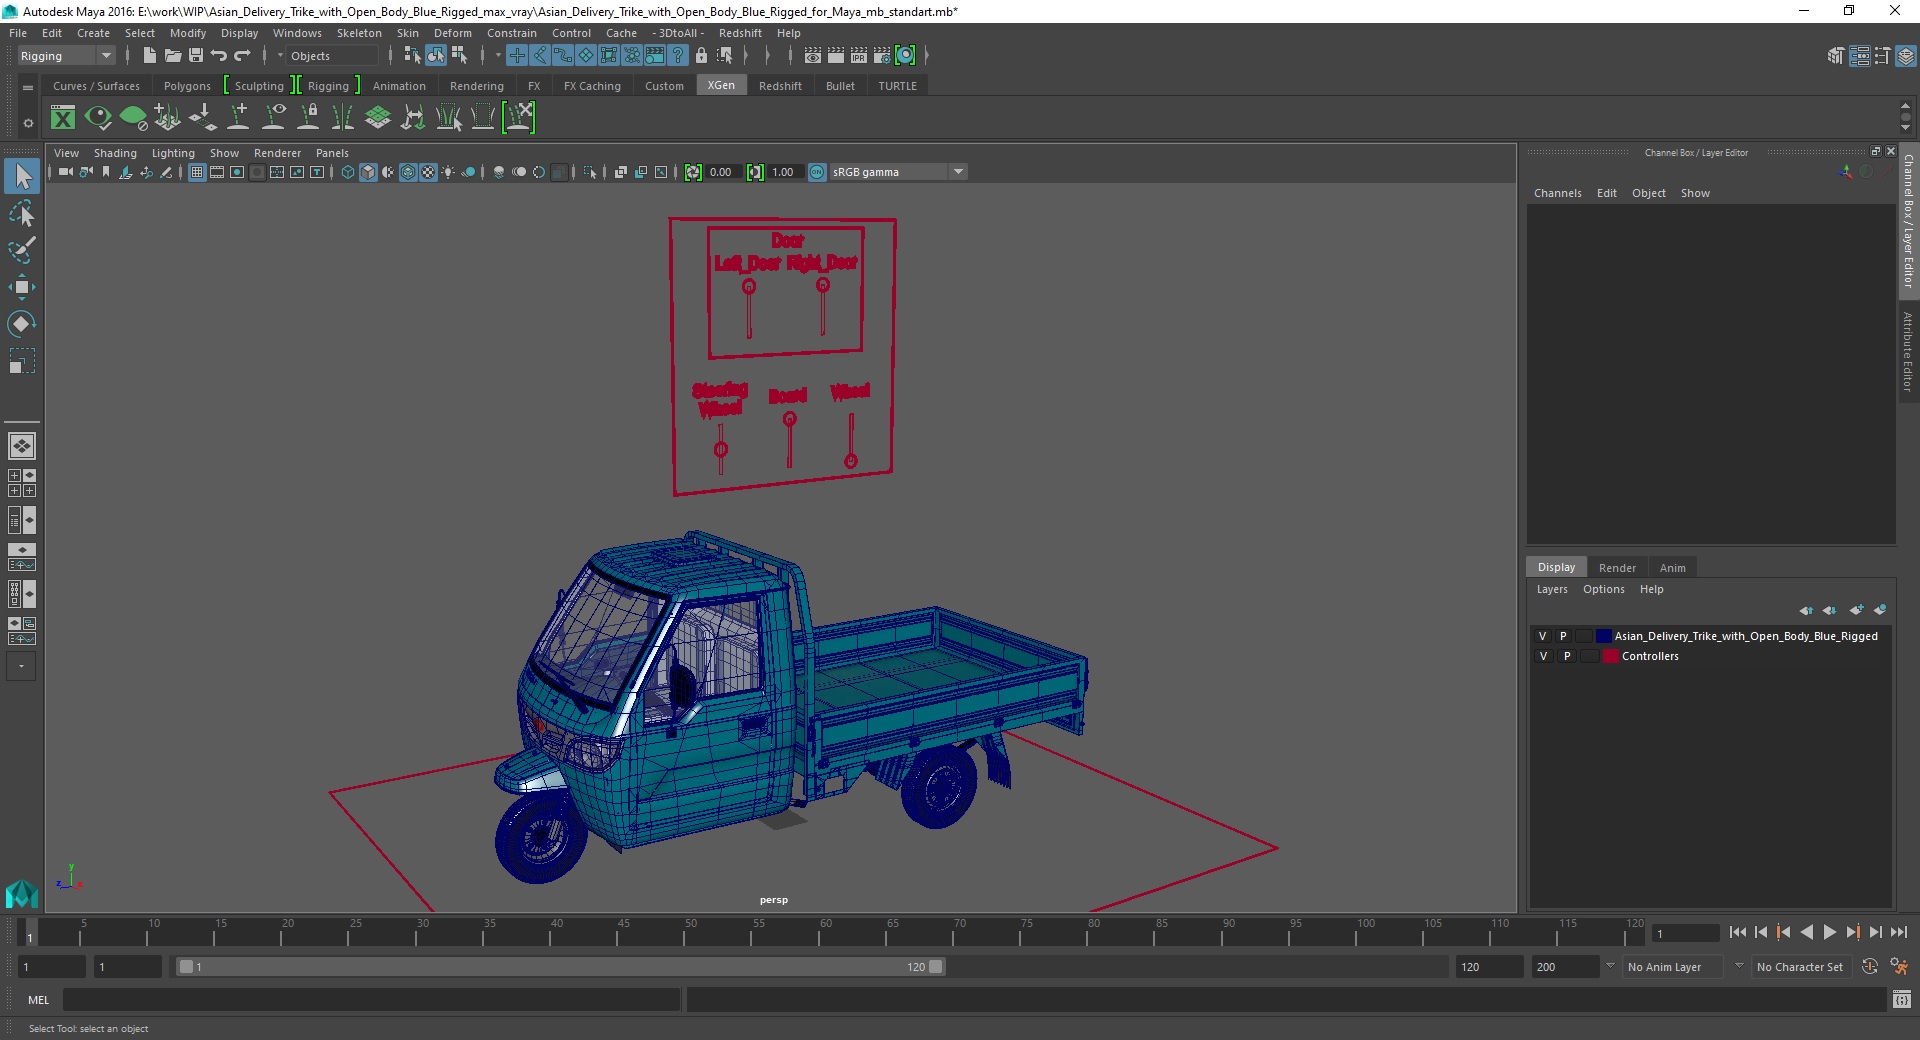Activate the Lasso select tool
1920x1040 pixels.
point(21,214)
